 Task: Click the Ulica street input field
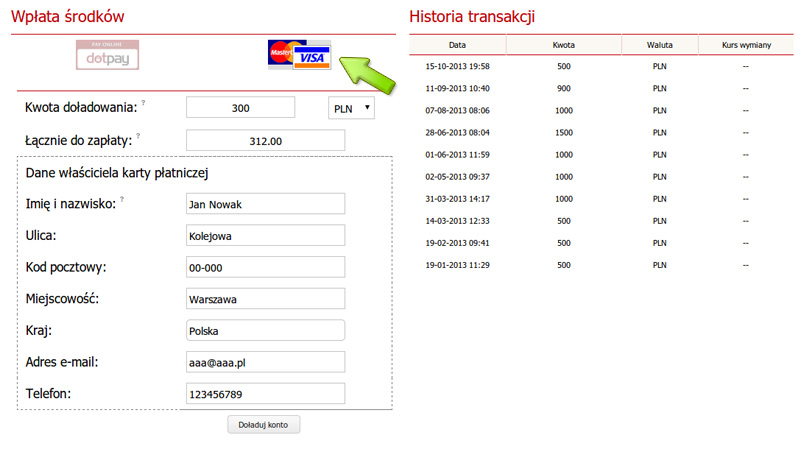coord(265,236)
